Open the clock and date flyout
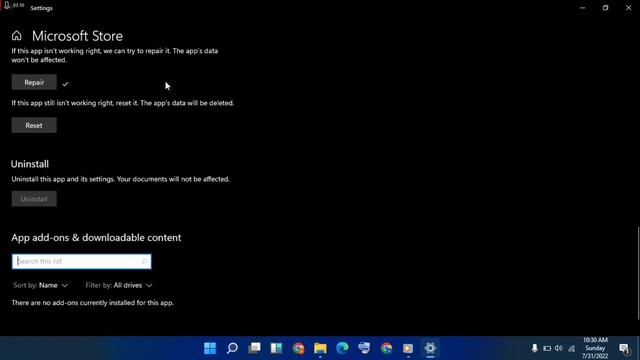Viewport: 640px width, 360px height. 595,348
